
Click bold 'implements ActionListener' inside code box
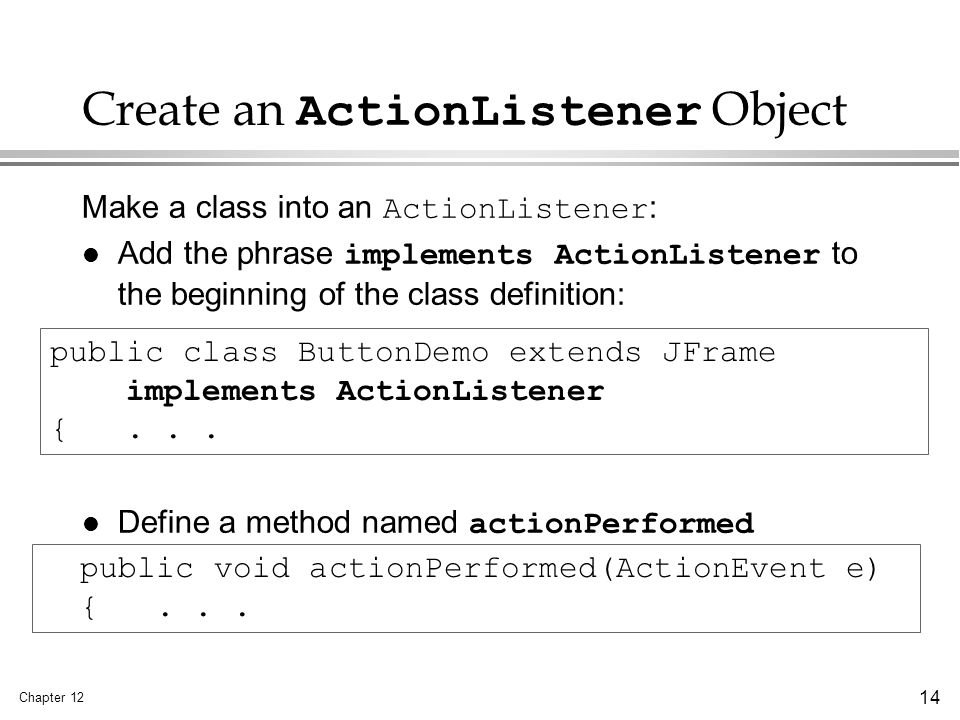point(366,391)
